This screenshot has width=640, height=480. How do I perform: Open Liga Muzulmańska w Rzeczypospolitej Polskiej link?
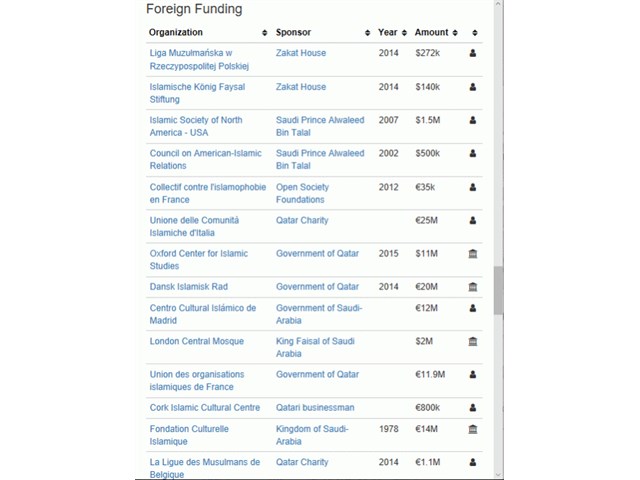(199, 60)
